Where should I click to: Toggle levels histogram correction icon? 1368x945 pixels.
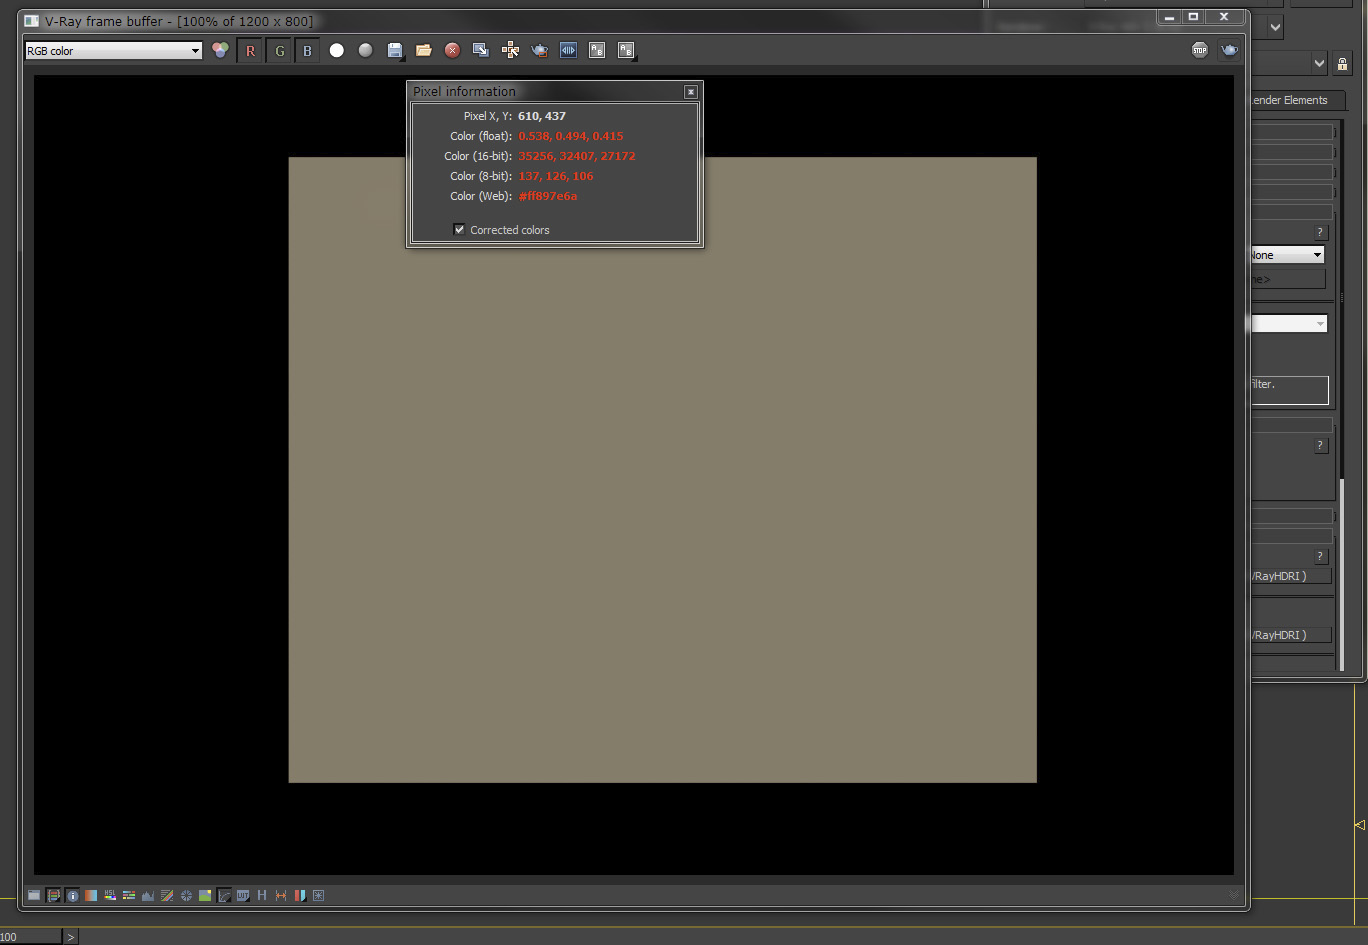coord(148,895)
